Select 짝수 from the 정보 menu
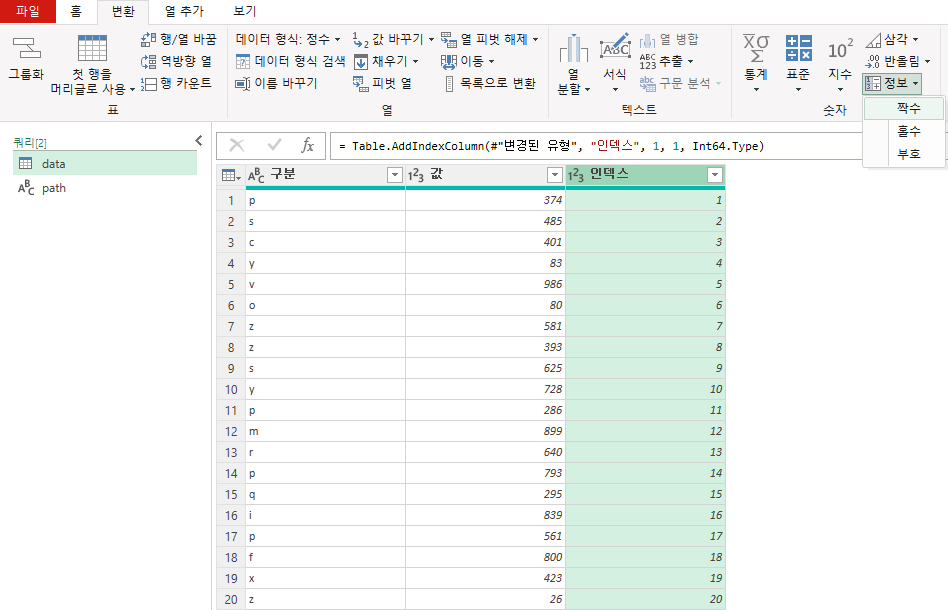This screenshot has height=610, width=948. (904, 108)
